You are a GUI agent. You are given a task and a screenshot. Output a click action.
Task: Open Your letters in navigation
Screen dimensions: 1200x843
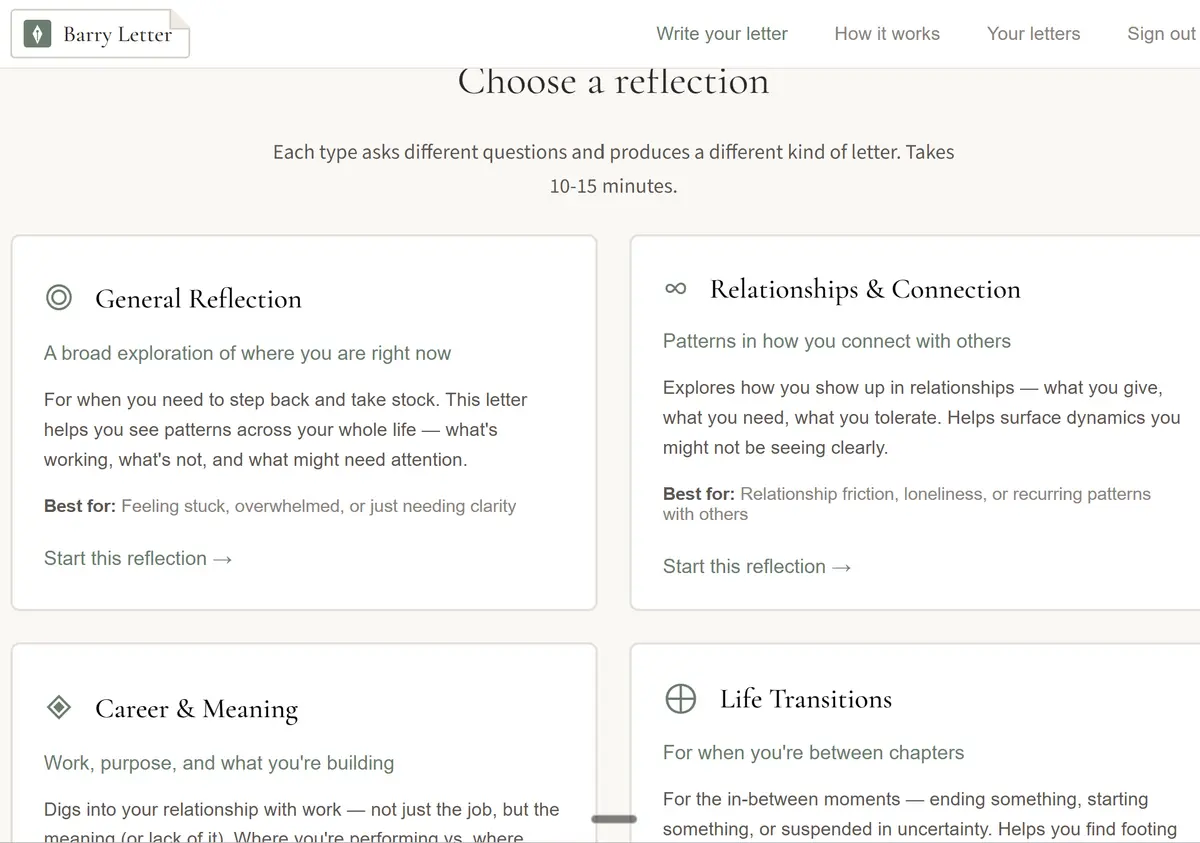(1033, 34)
